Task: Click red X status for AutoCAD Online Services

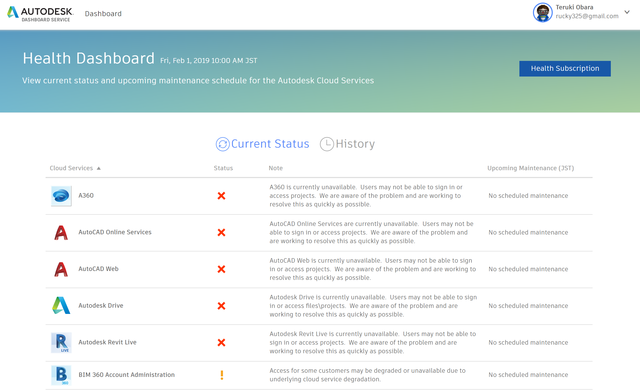Action: (x=221, y=233)
